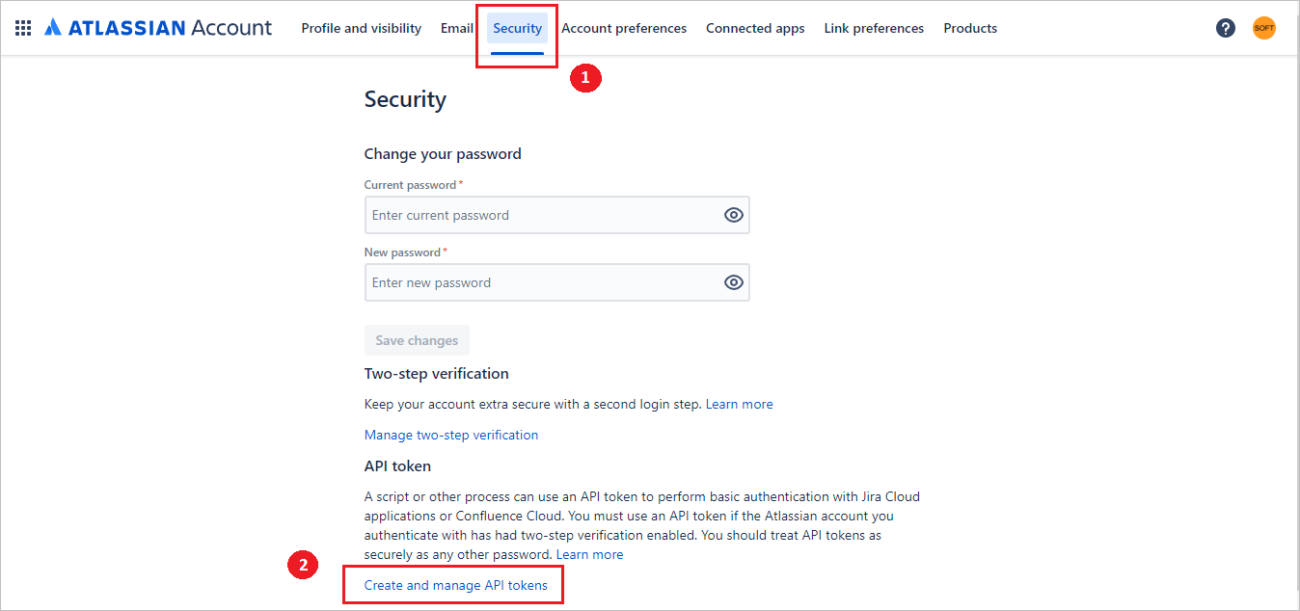Screen dimensions: 1300x611
Task: Select the Security tab
Action: [x=517, y=28]
